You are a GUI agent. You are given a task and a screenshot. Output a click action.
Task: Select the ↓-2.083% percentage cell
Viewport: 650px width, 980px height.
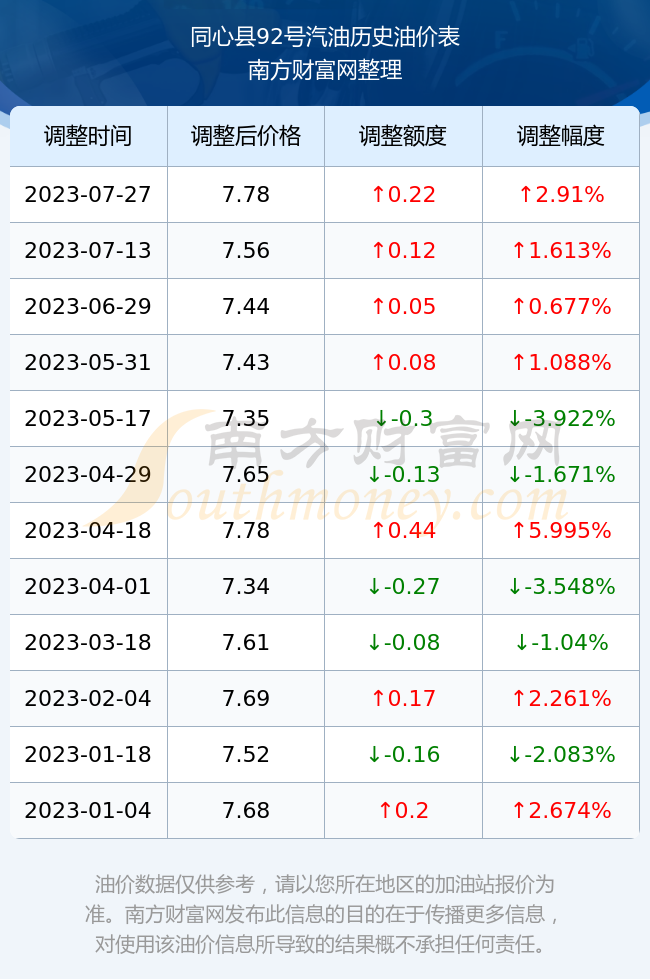click(x=561, y=754)
